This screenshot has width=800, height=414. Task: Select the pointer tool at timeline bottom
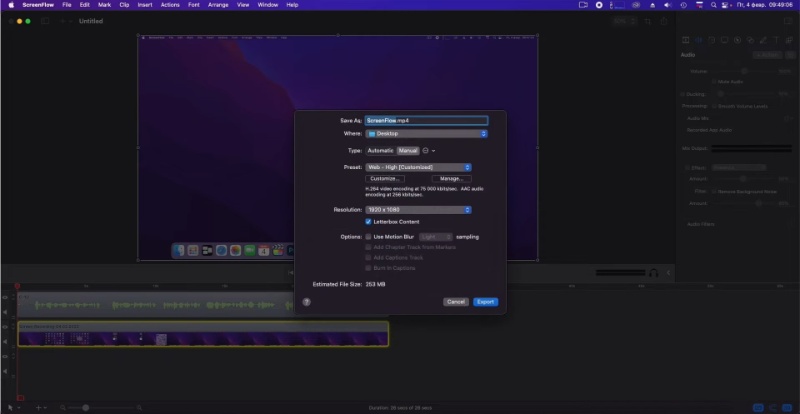click(10, 407)
